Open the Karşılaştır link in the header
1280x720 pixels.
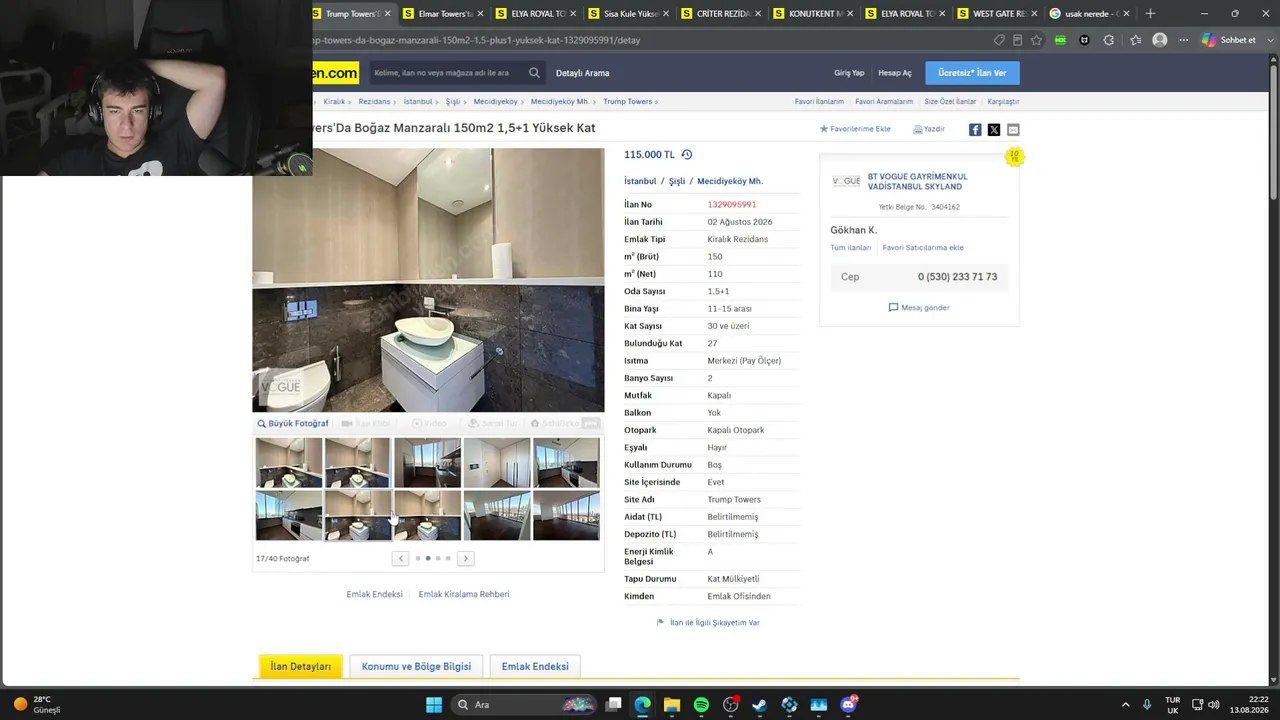point(1003,101)
